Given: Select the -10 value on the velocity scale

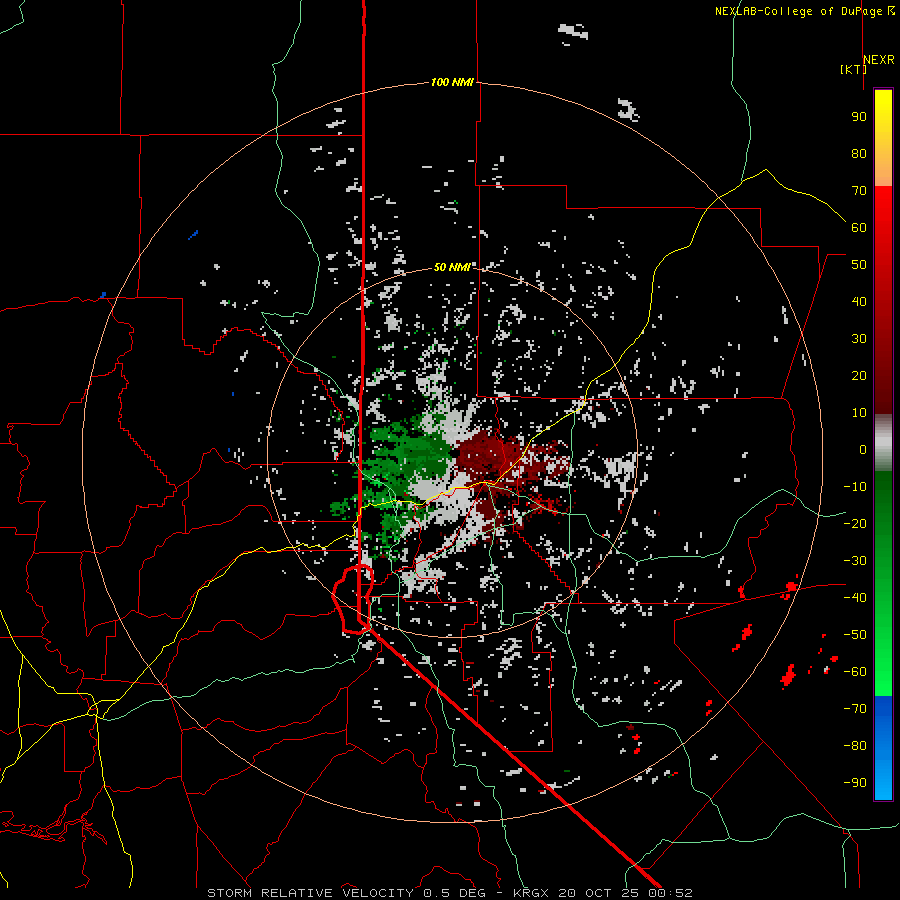Looking at the screenshot, I should coord(855,487).
